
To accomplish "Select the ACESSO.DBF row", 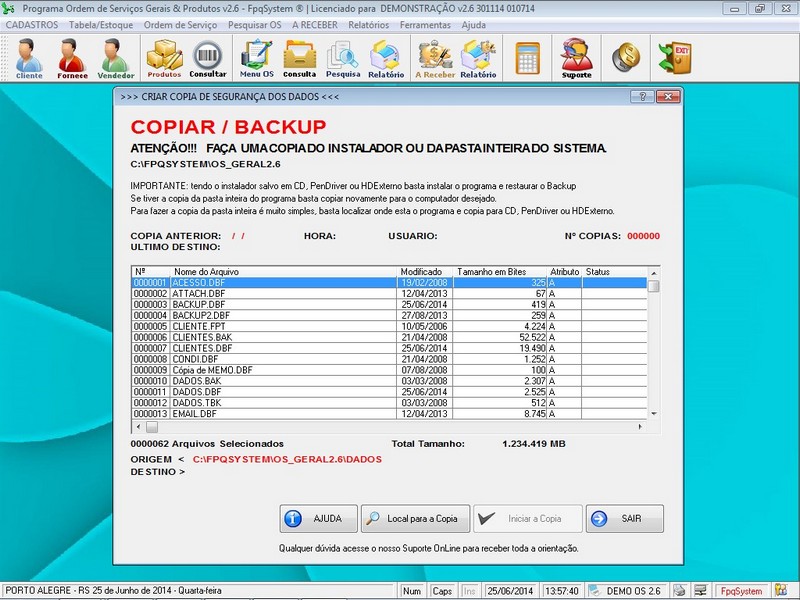I will point(389,283).
